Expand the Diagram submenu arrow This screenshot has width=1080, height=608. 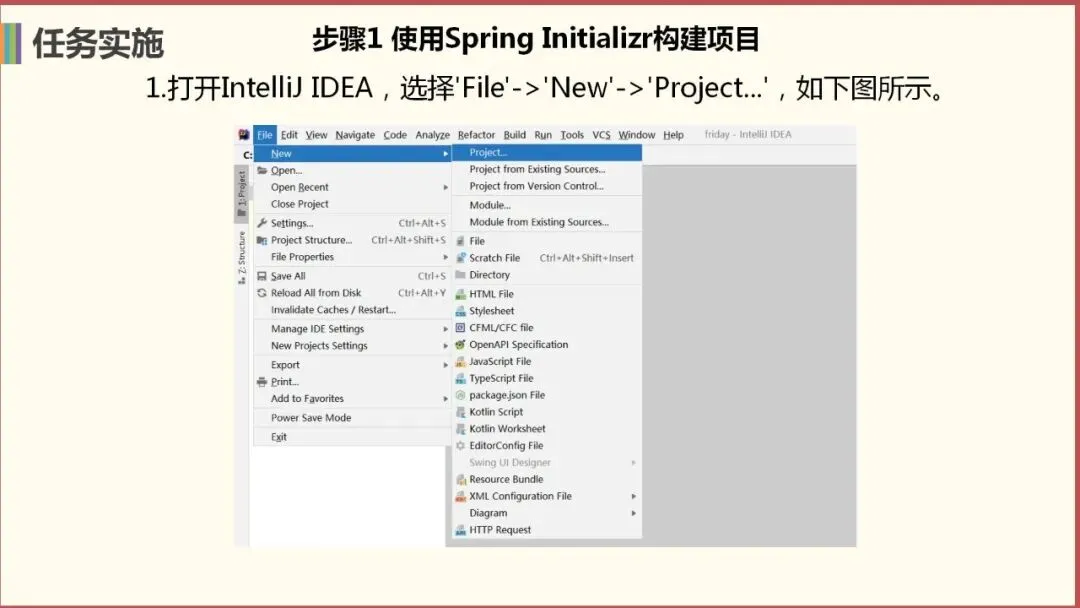[x=634, y=513]
